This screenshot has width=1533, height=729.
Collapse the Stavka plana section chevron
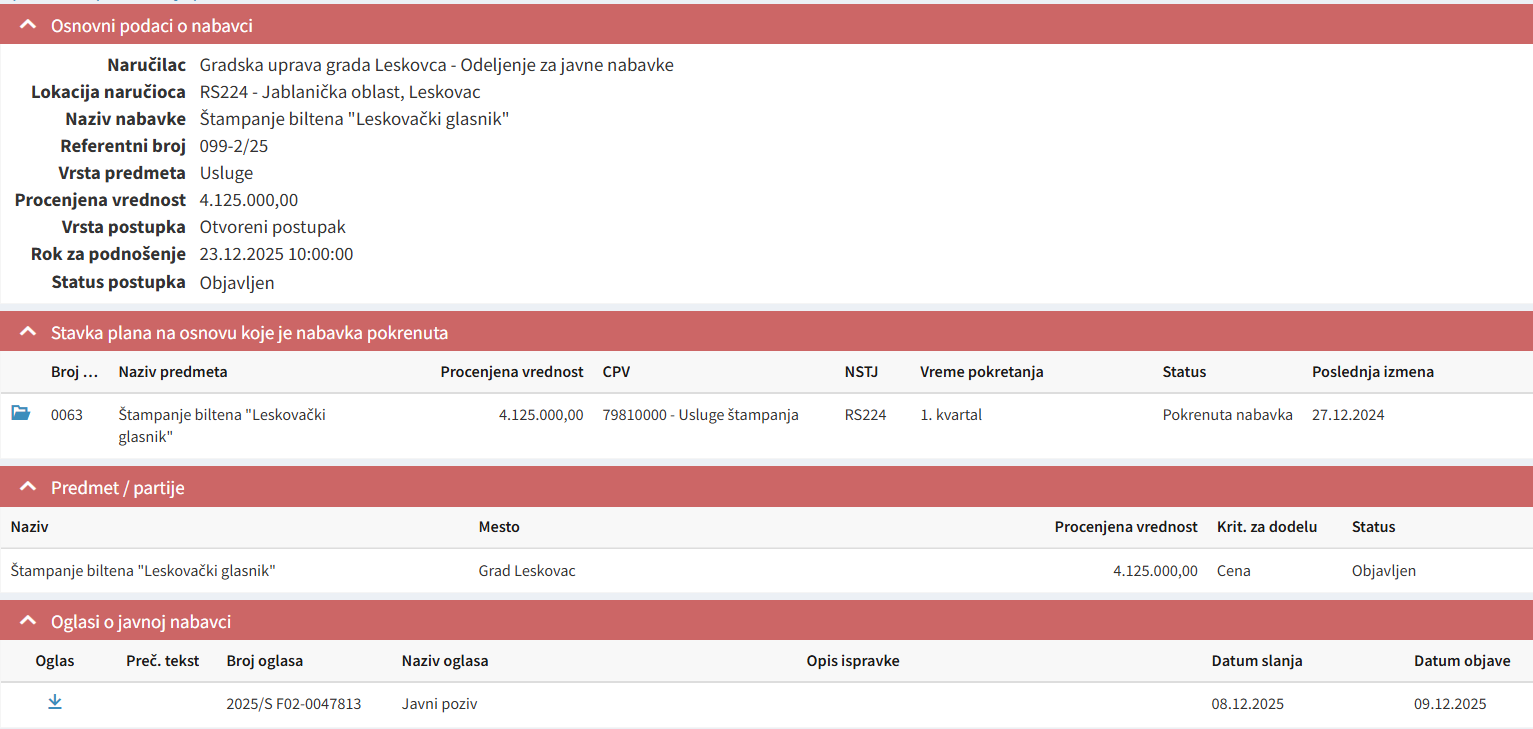click(x=28, y=332)
